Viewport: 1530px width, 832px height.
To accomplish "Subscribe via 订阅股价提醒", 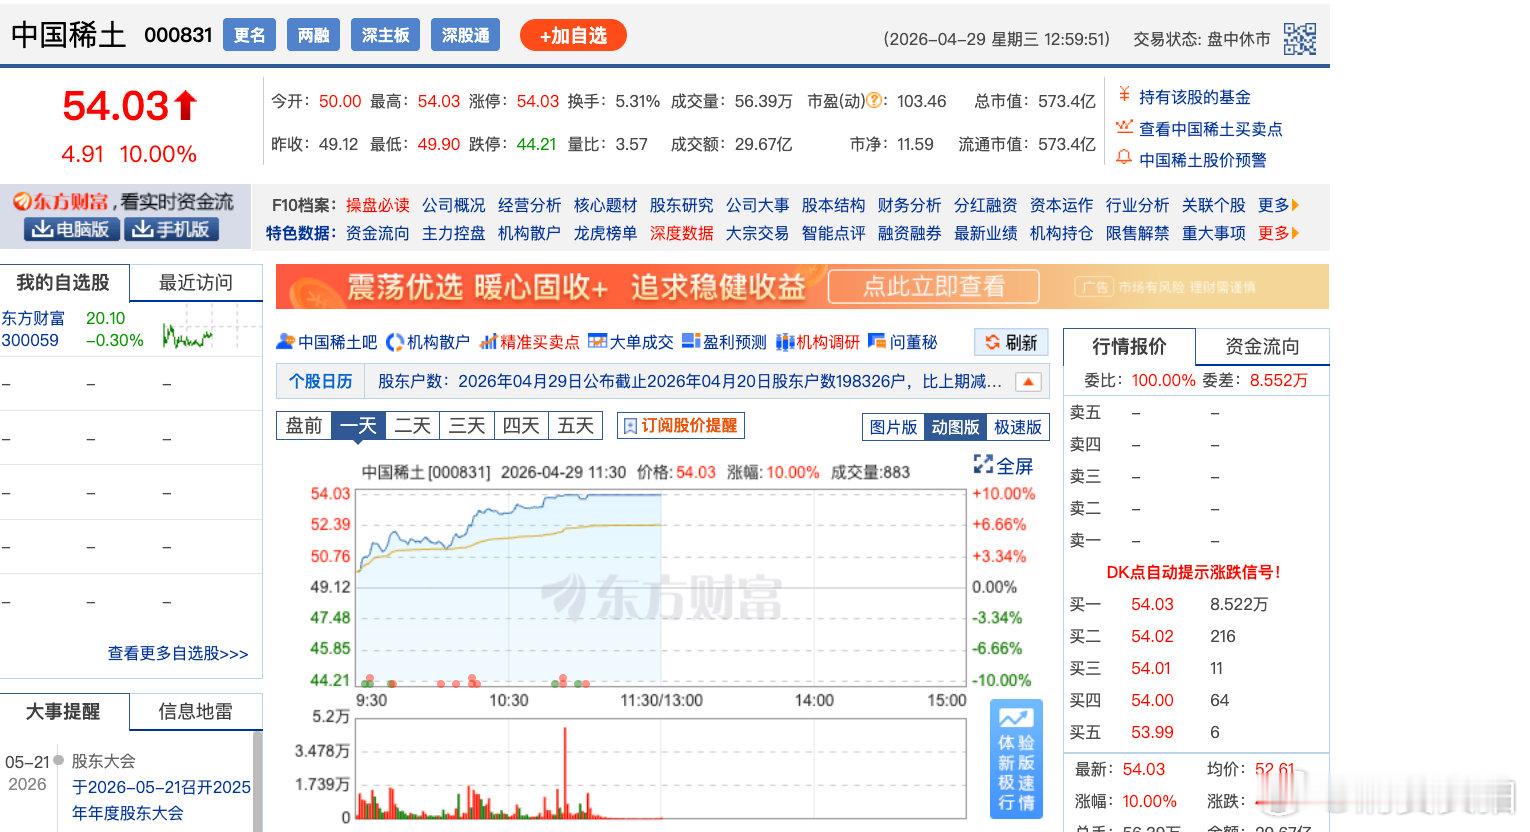I will click(680, 425).
